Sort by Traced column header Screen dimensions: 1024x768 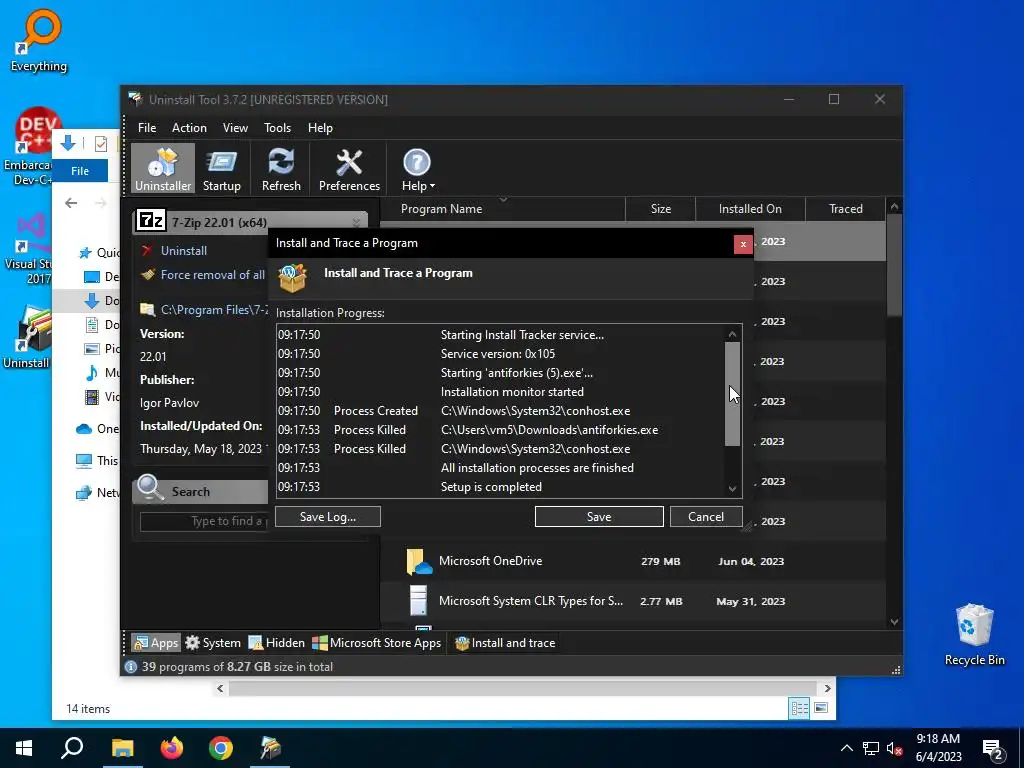846,209
